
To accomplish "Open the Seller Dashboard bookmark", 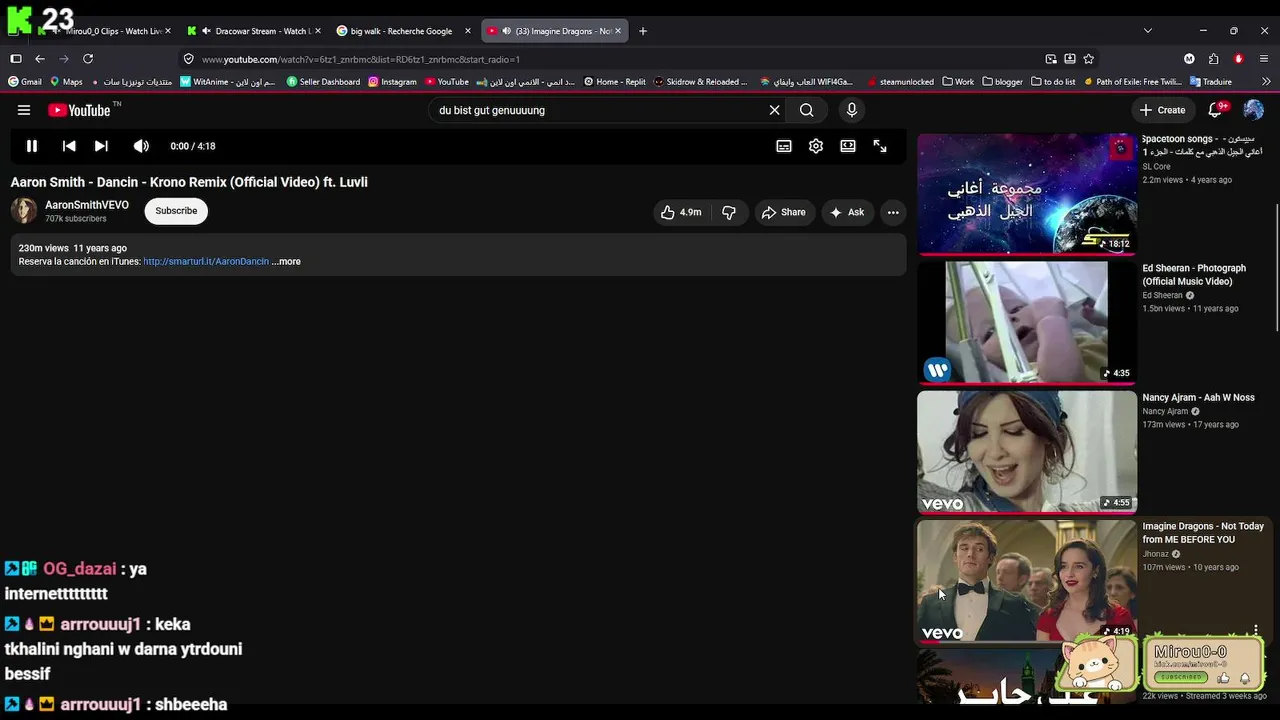I will click(x=323, y=82).
